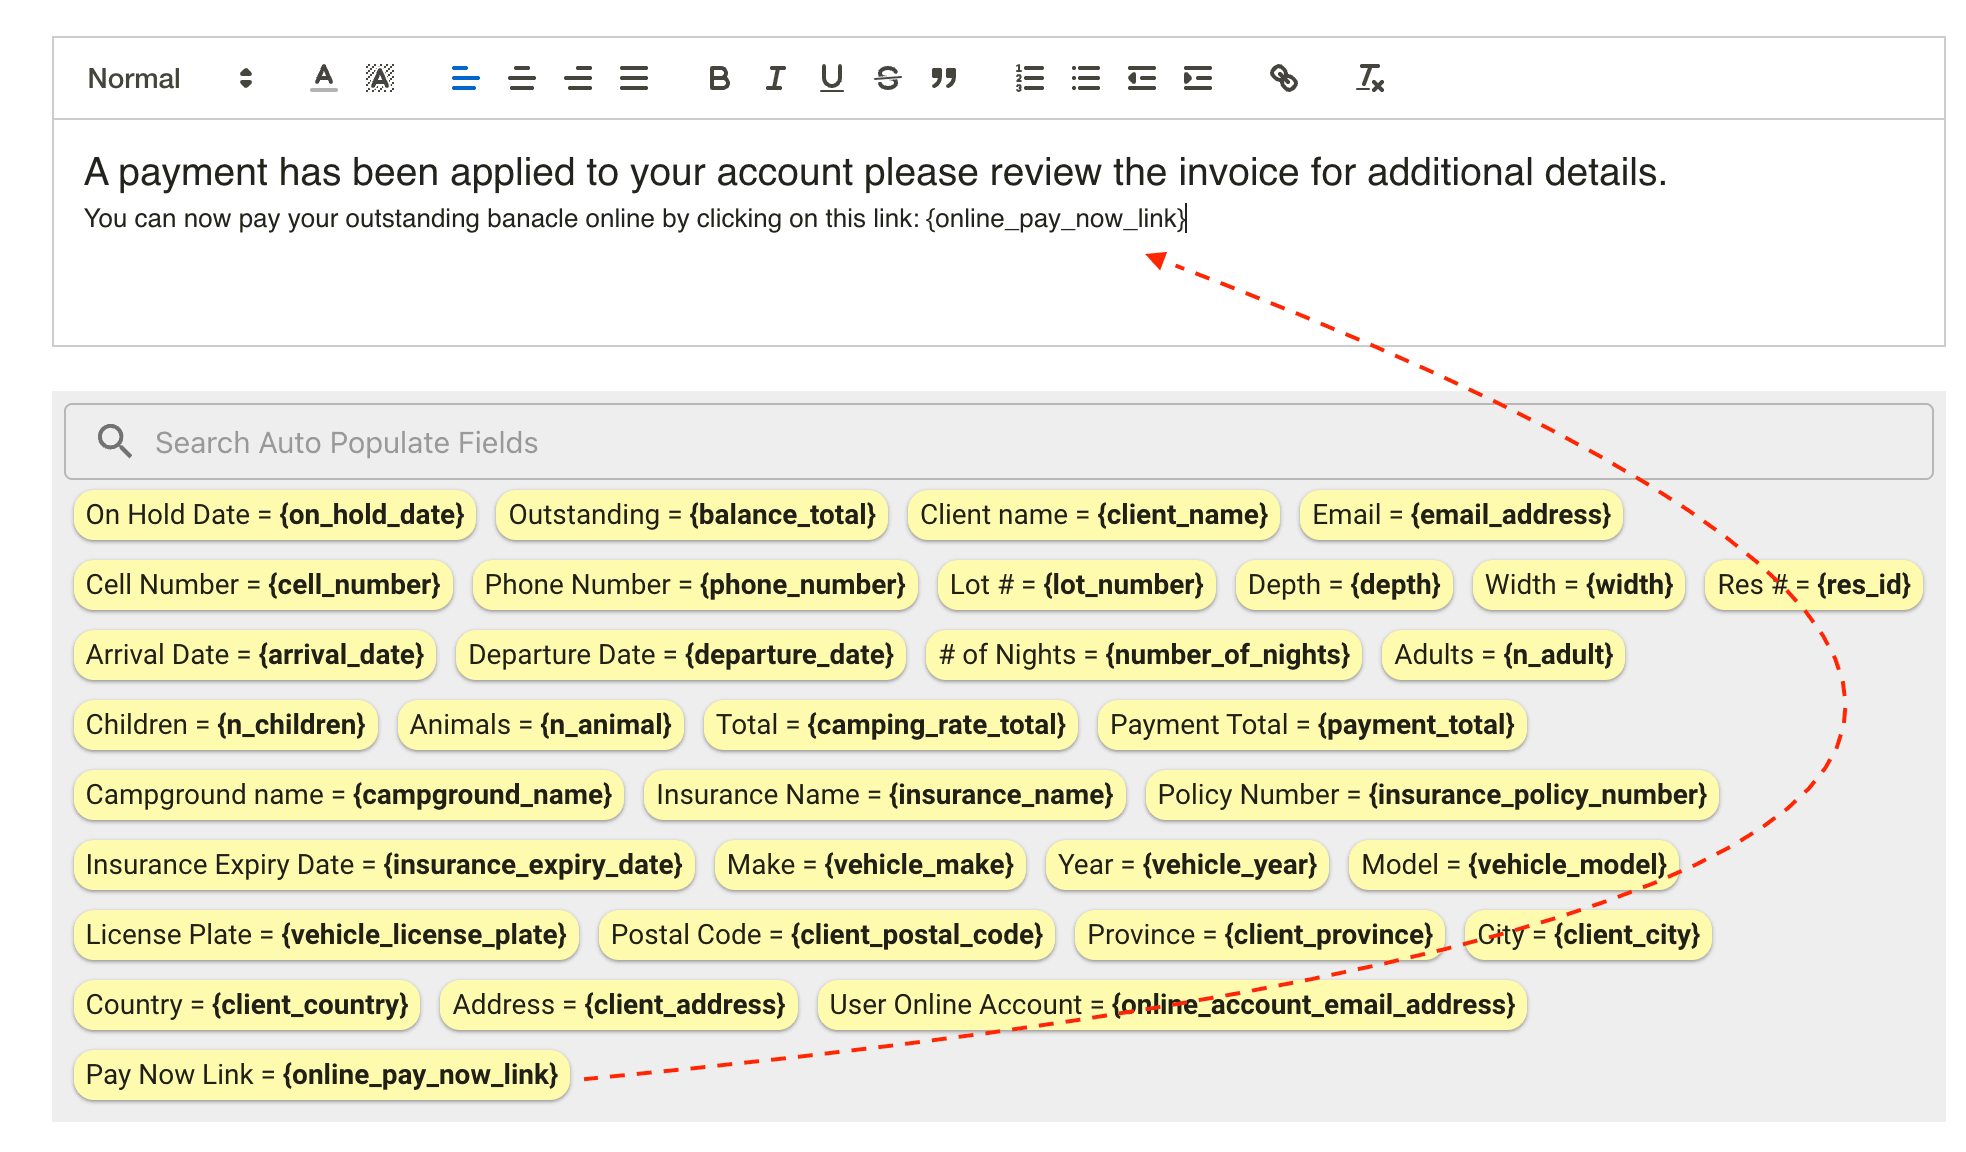Click the search magnifier icon
The height and width of the screenshot is (1152, 1966).
(x=115, y=441)
